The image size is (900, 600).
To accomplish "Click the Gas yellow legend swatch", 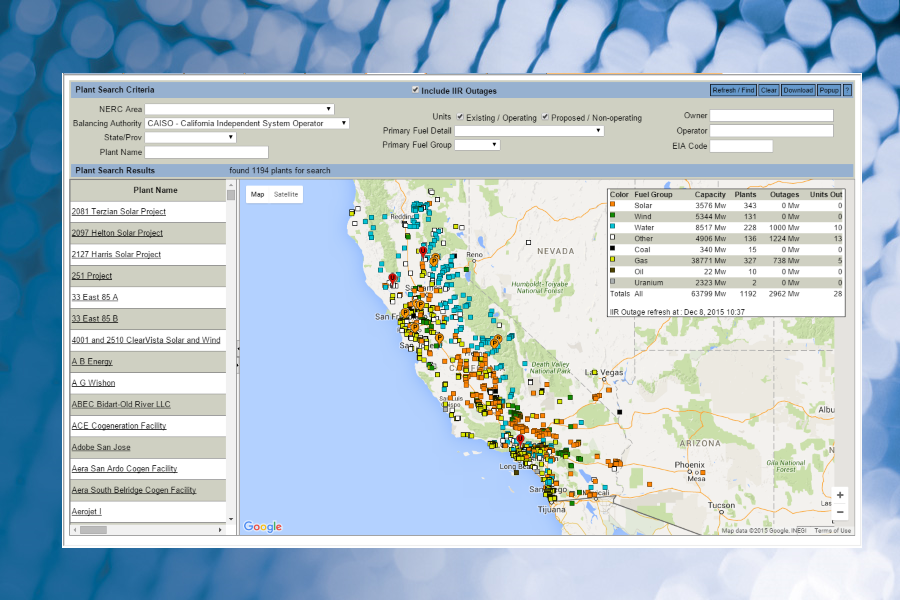I will pyautogui.click(x=612, y=260).
